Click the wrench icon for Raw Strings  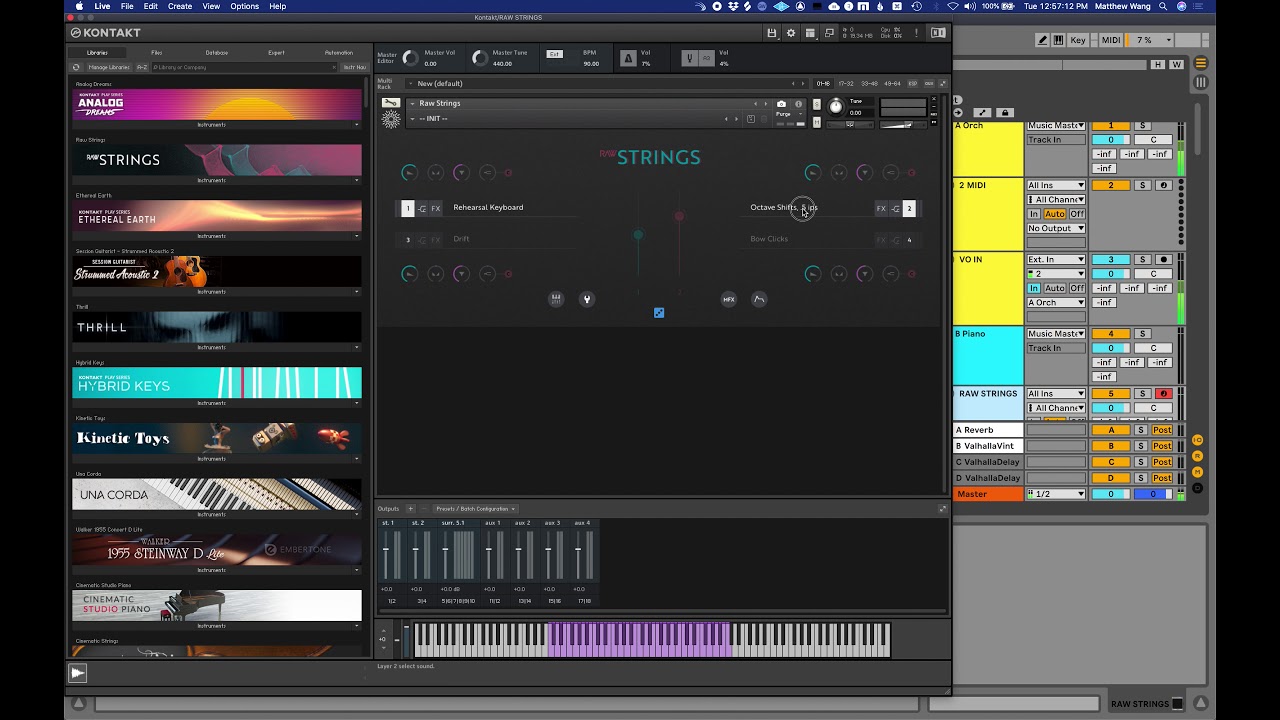tap(391, 103)
